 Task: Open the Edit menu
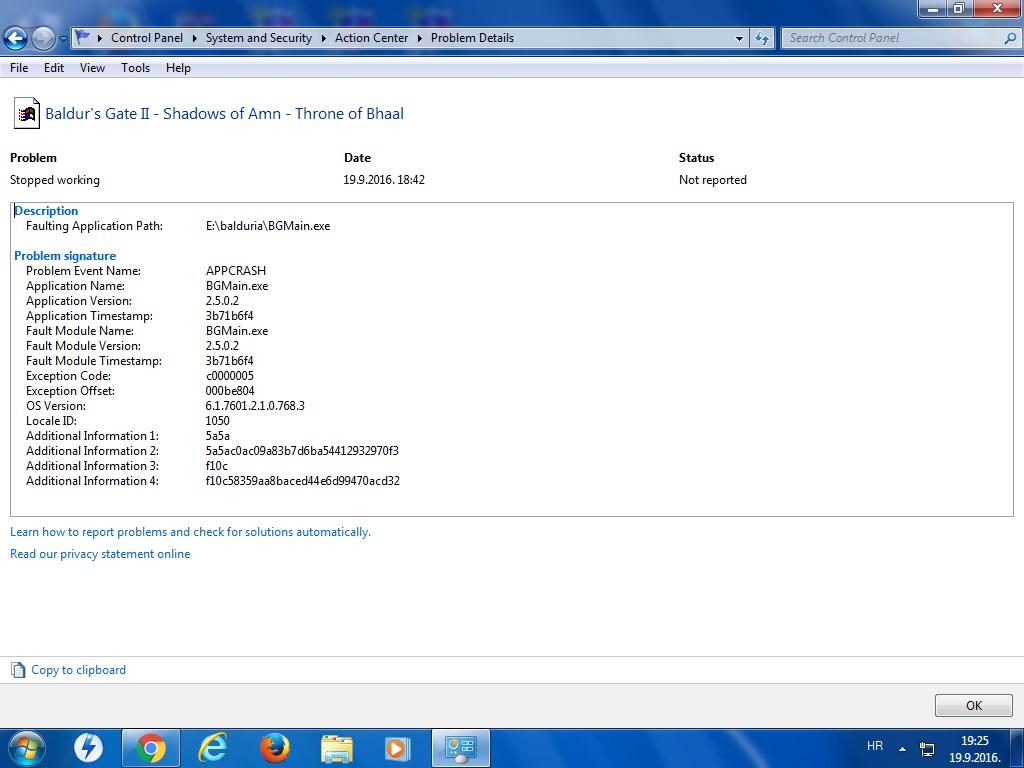(54, 68)
